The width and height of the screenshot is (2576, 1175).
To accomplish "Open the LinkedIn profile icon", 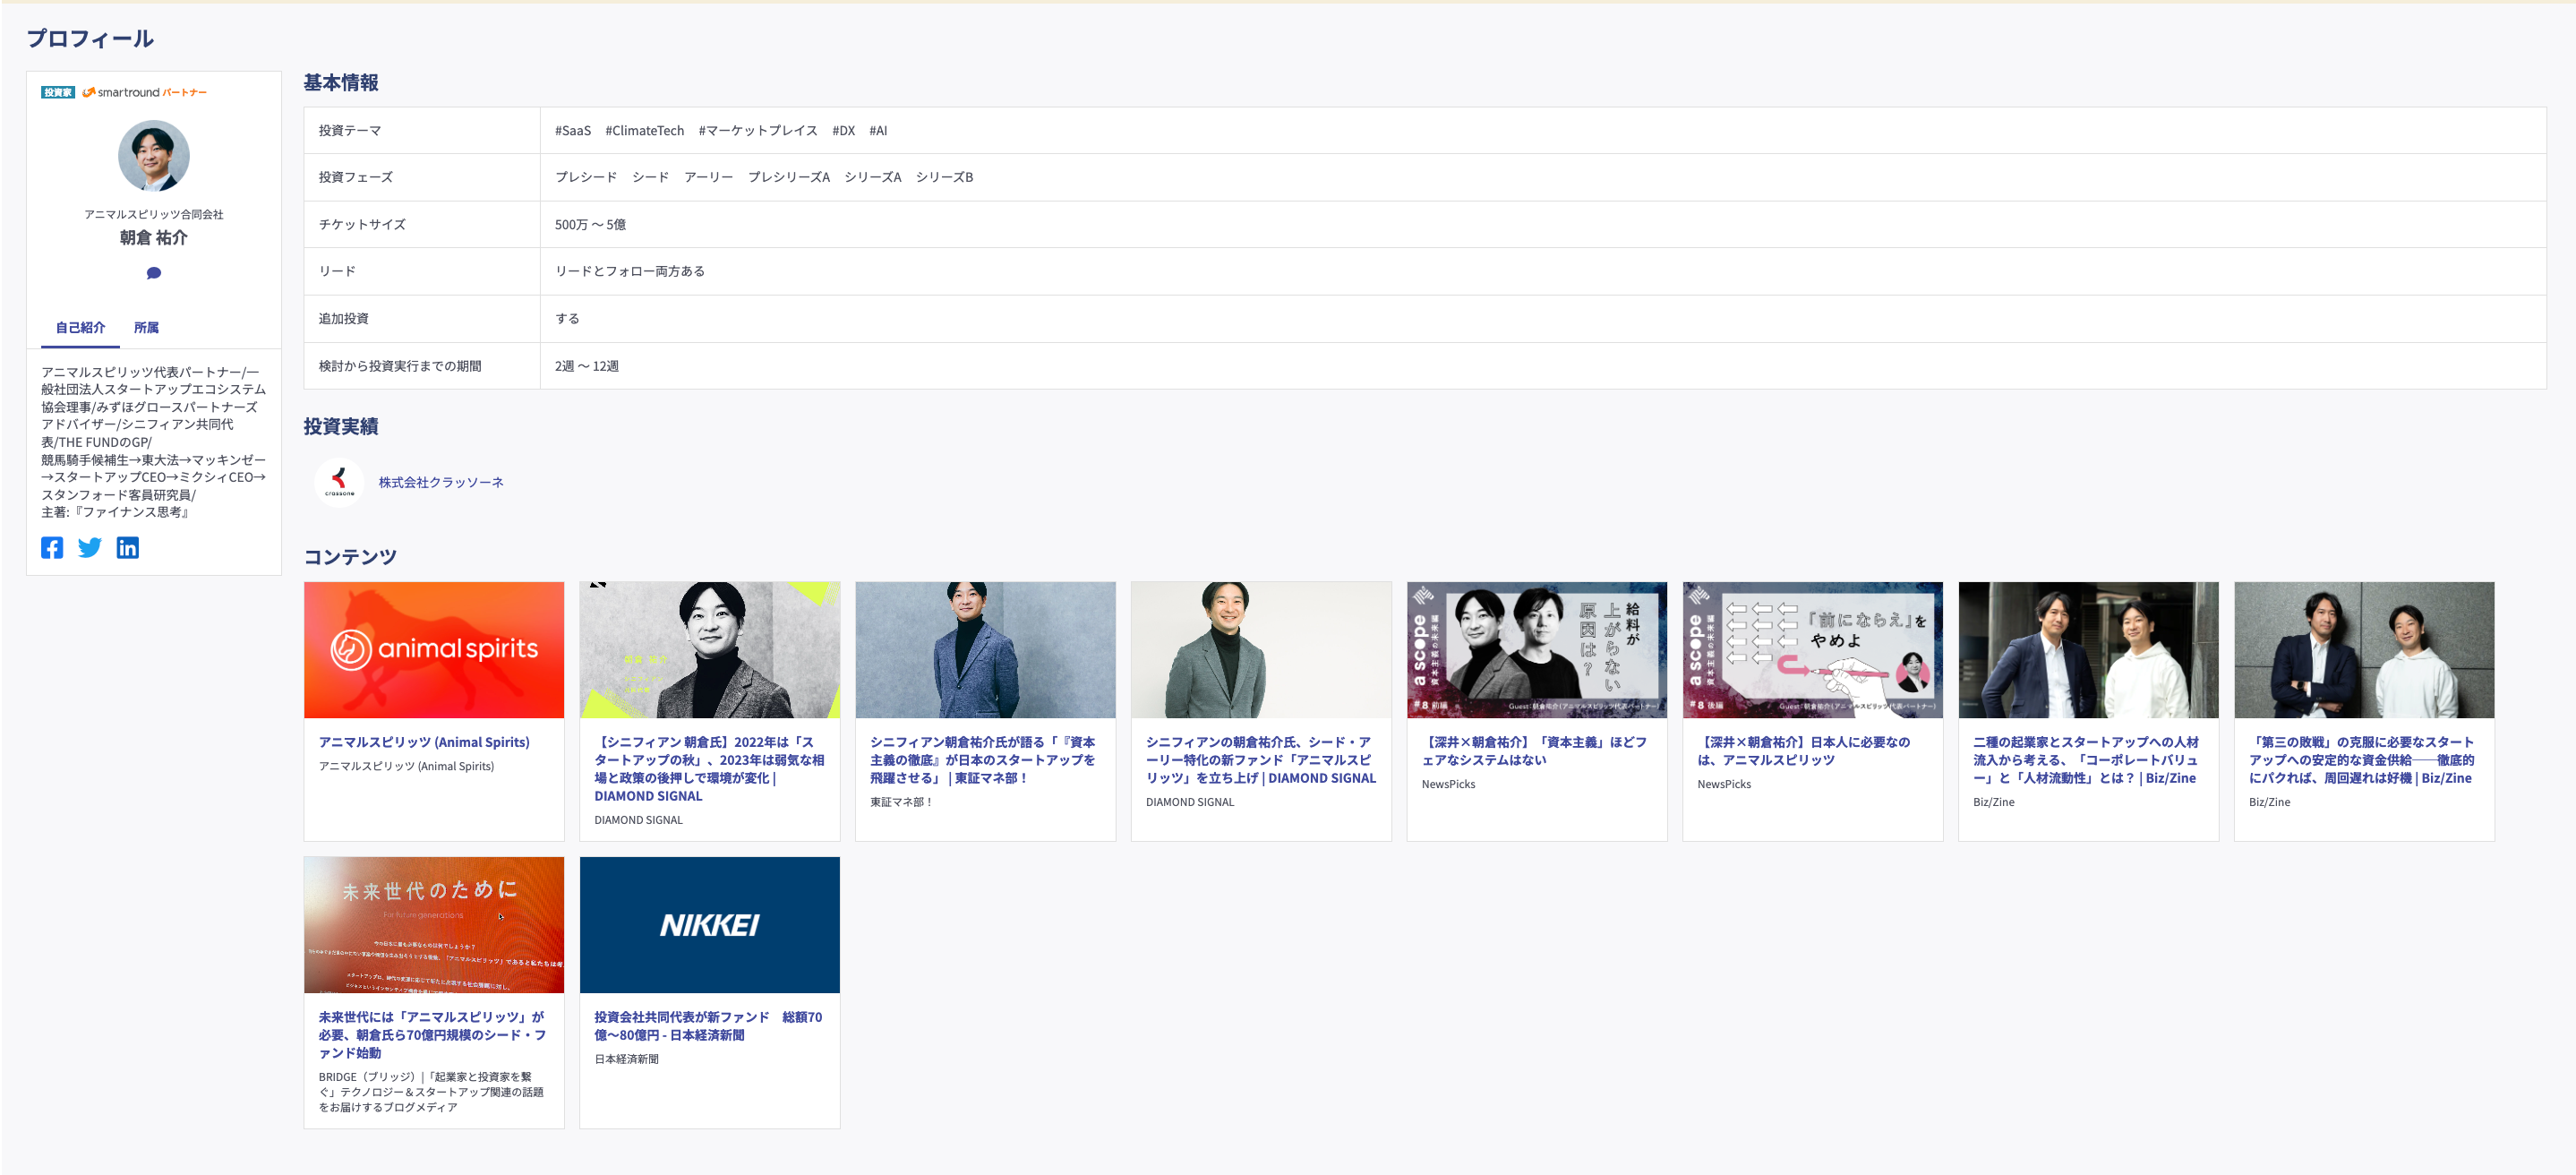I will point(128,547).
